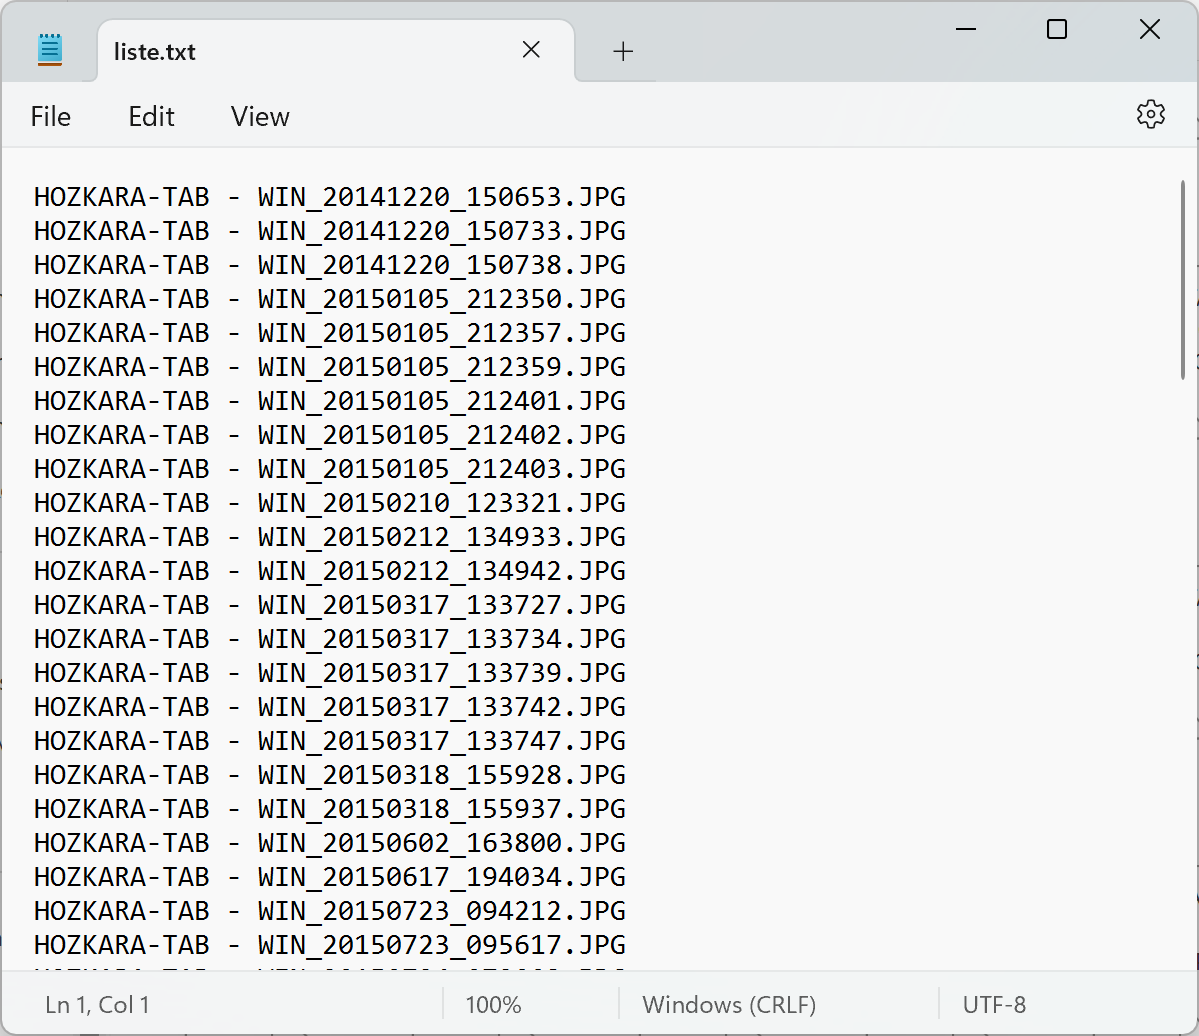Click the vertical scrollbar thumb

click(1184, 280)
